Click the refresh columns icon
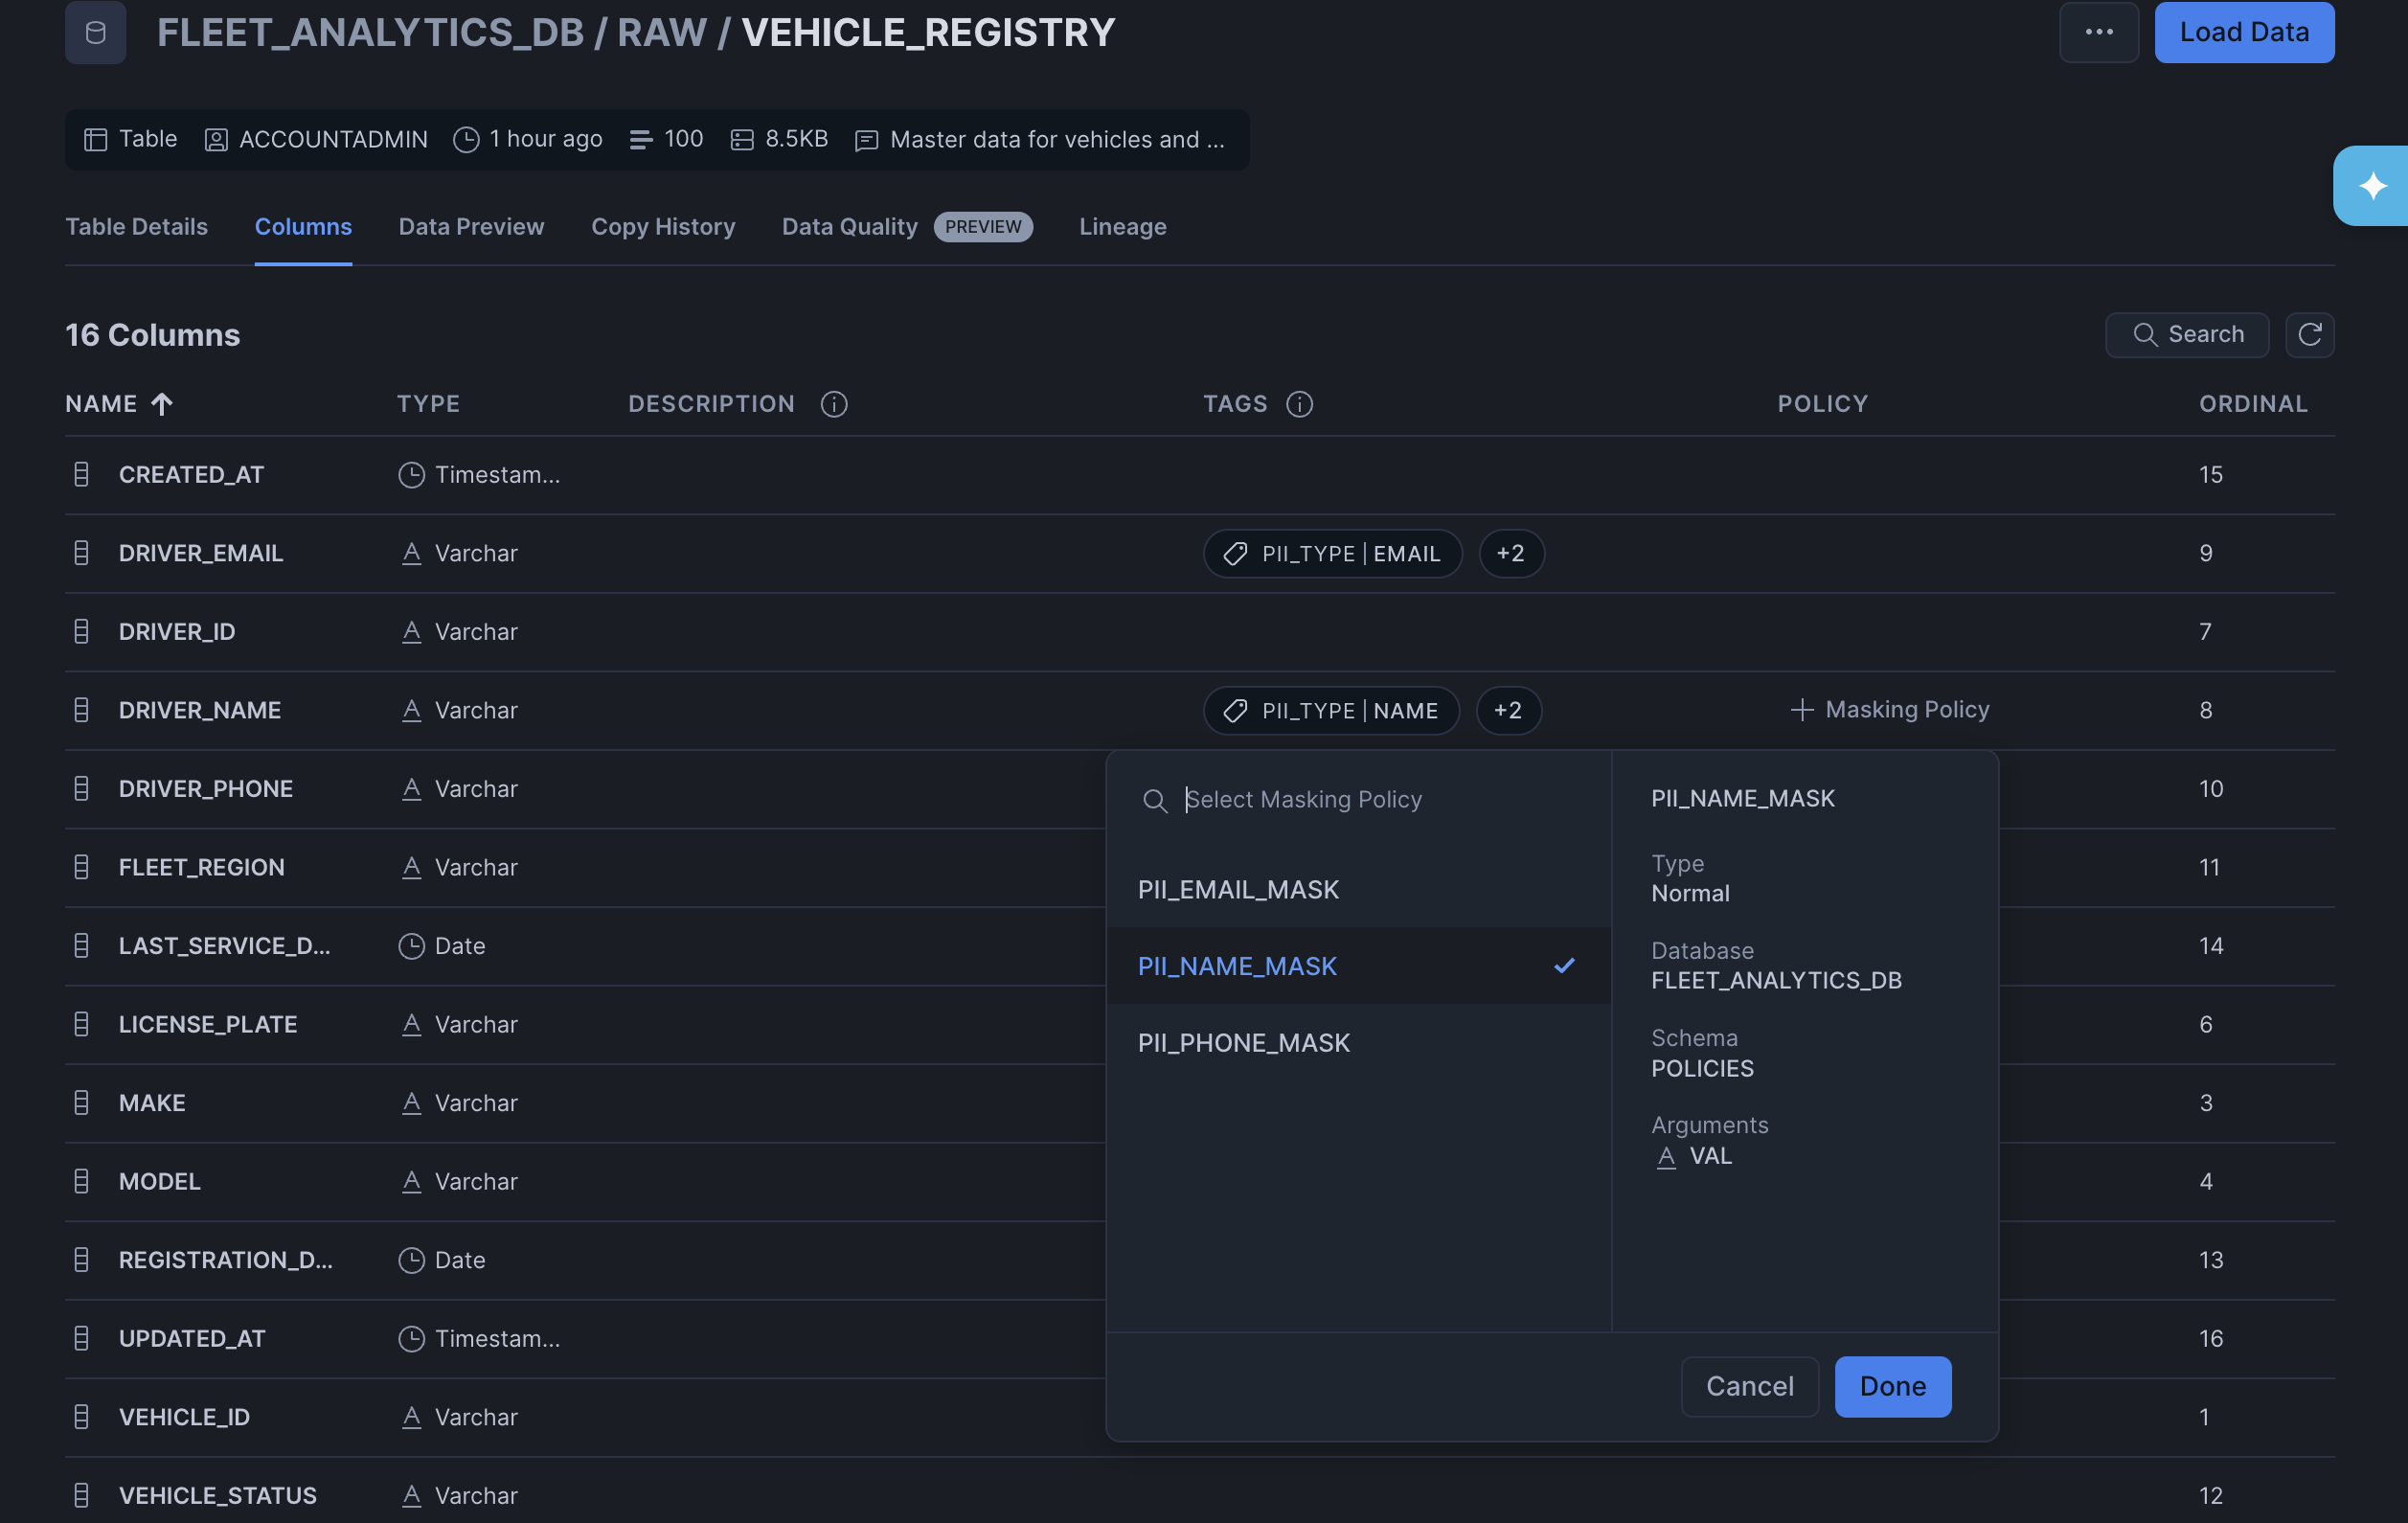This screenshot has height=1523, width=2408. click(2308, 334)
